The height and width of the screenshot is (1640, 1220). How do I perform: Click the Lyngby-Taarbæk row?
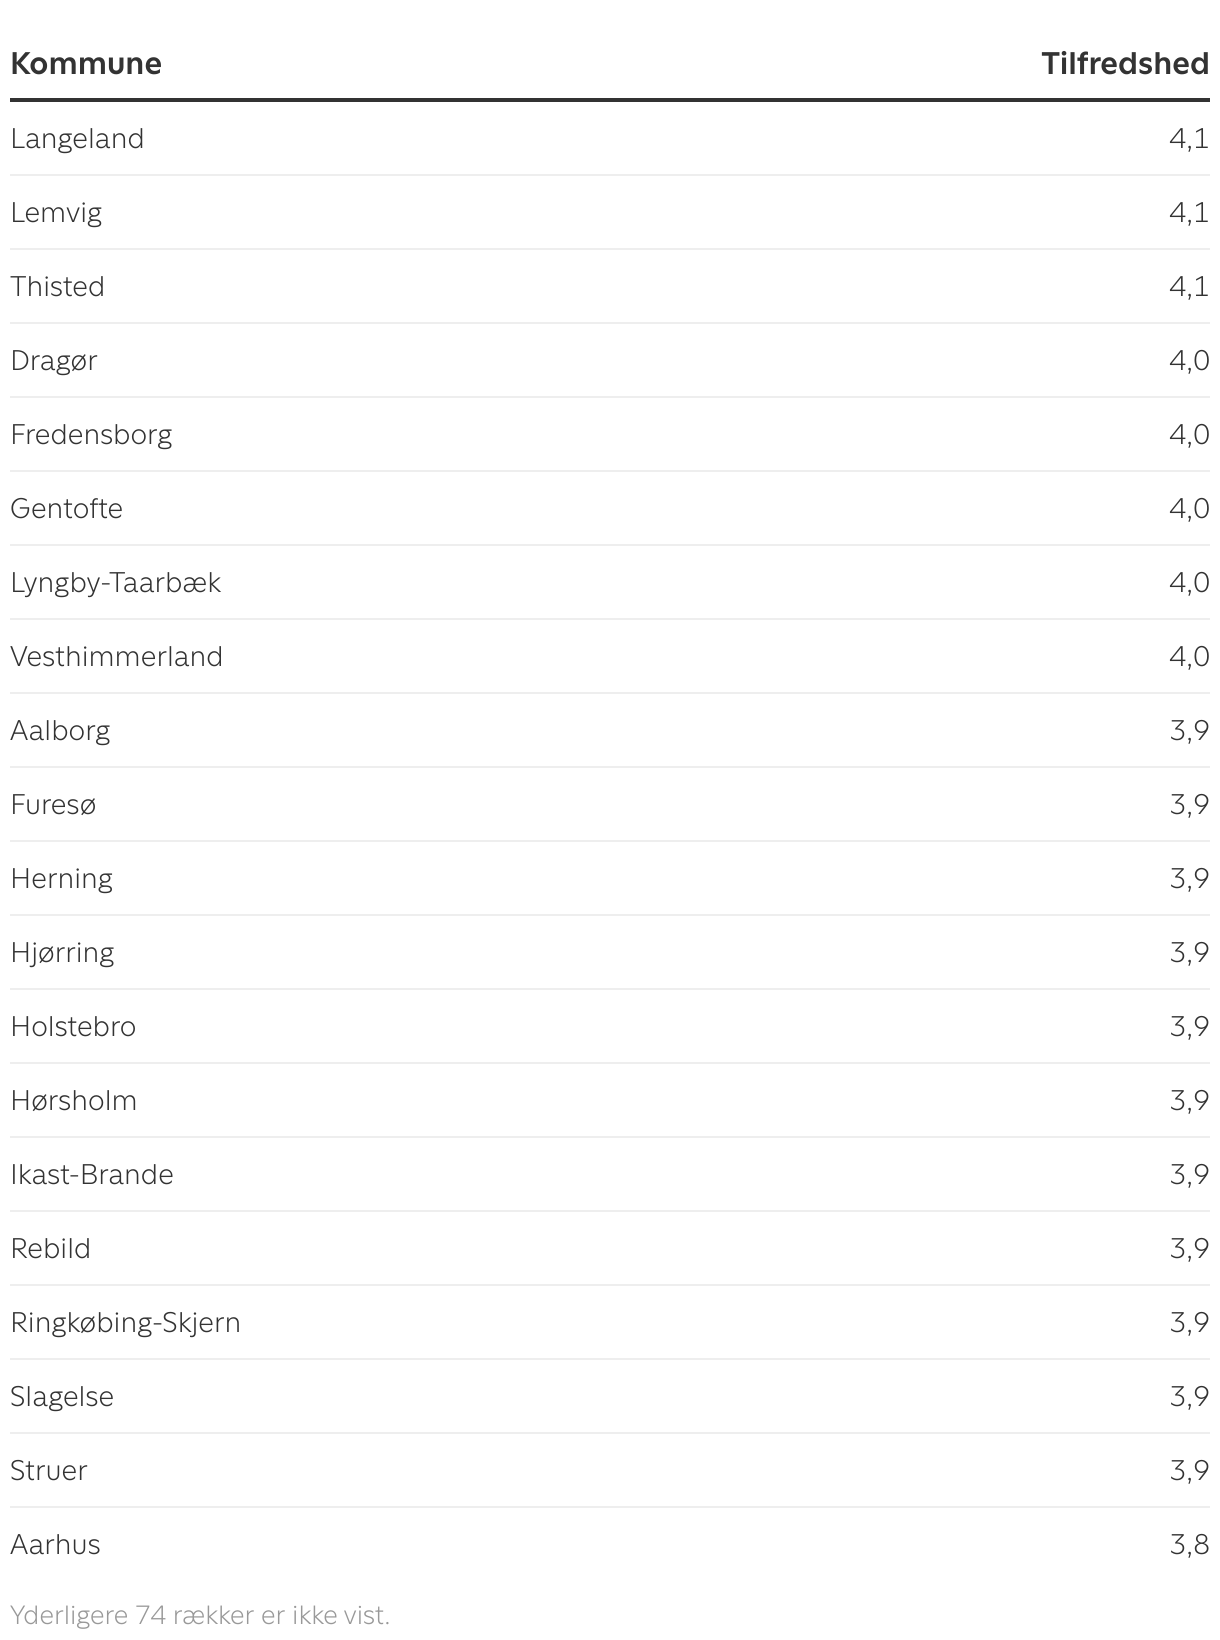tap(610, 582)
